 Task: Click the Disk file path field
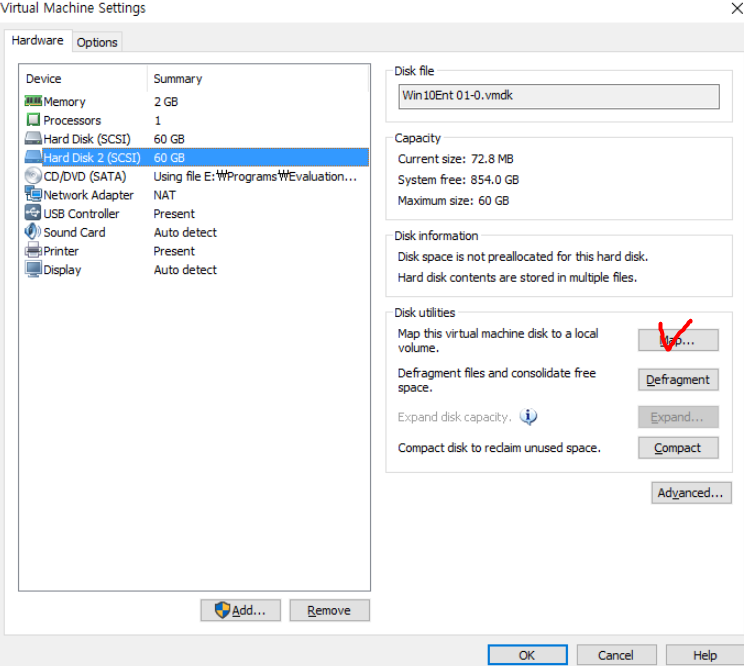point(558,96)
